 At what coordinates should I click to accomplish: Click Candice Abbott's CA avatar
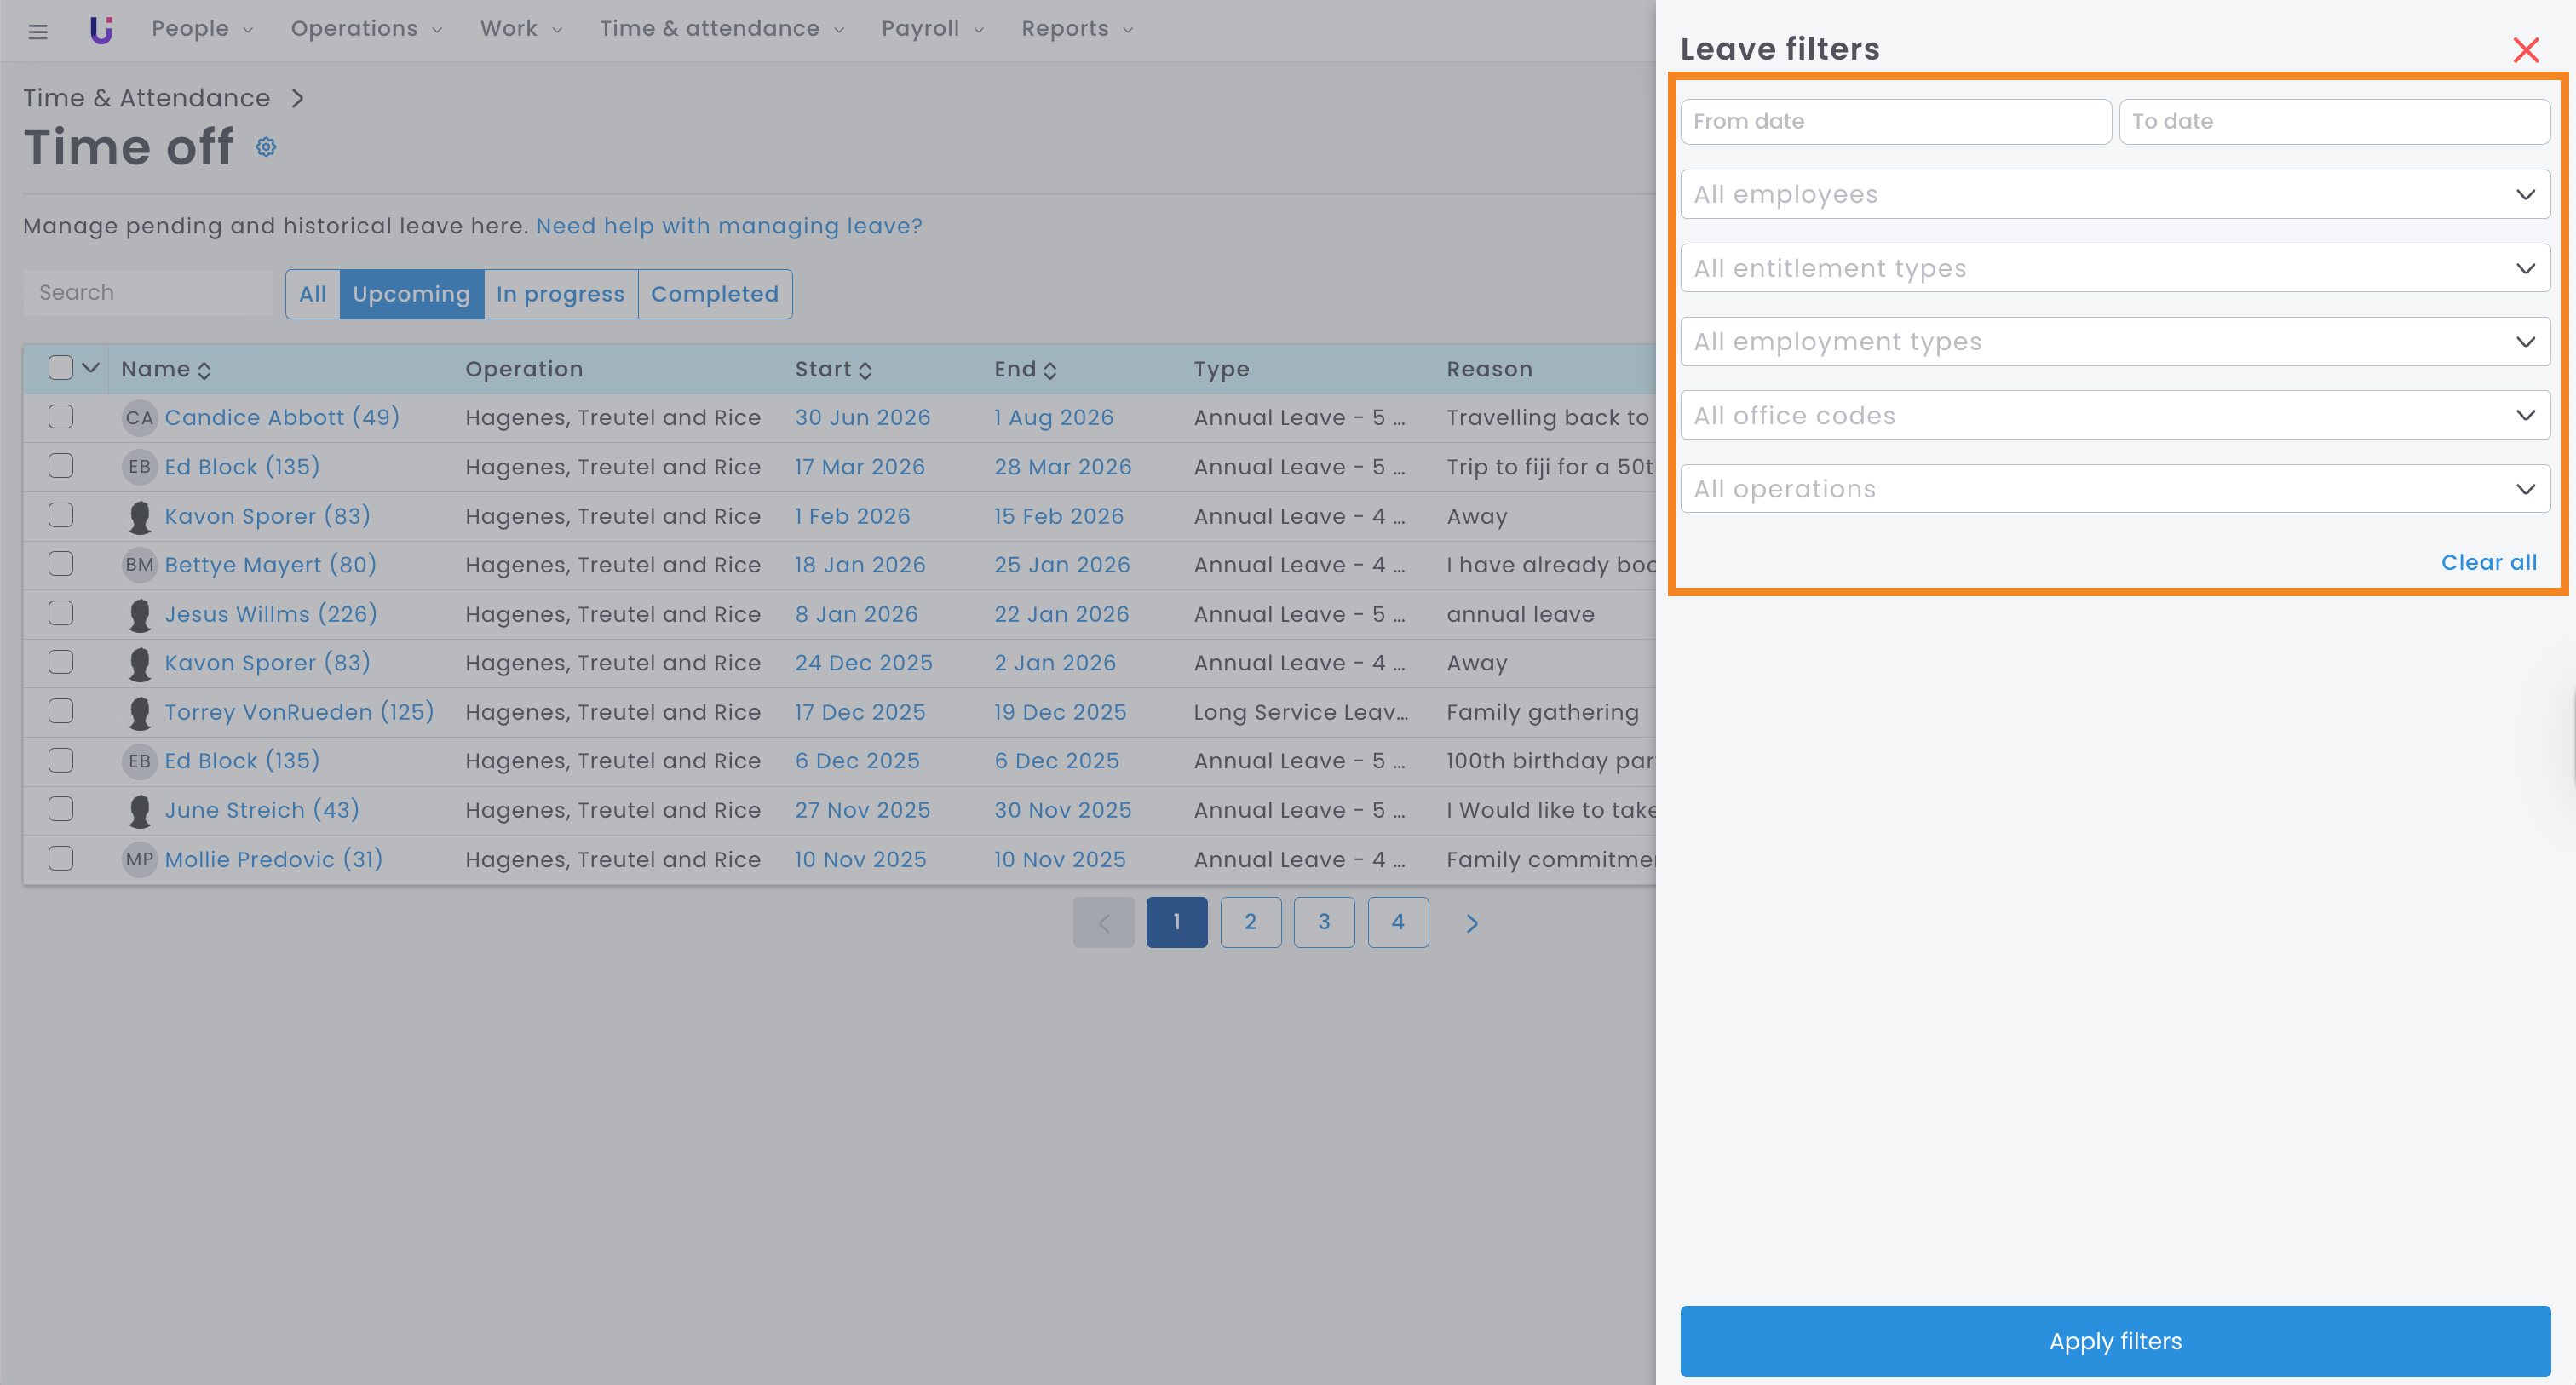click(x=139, y=418)
